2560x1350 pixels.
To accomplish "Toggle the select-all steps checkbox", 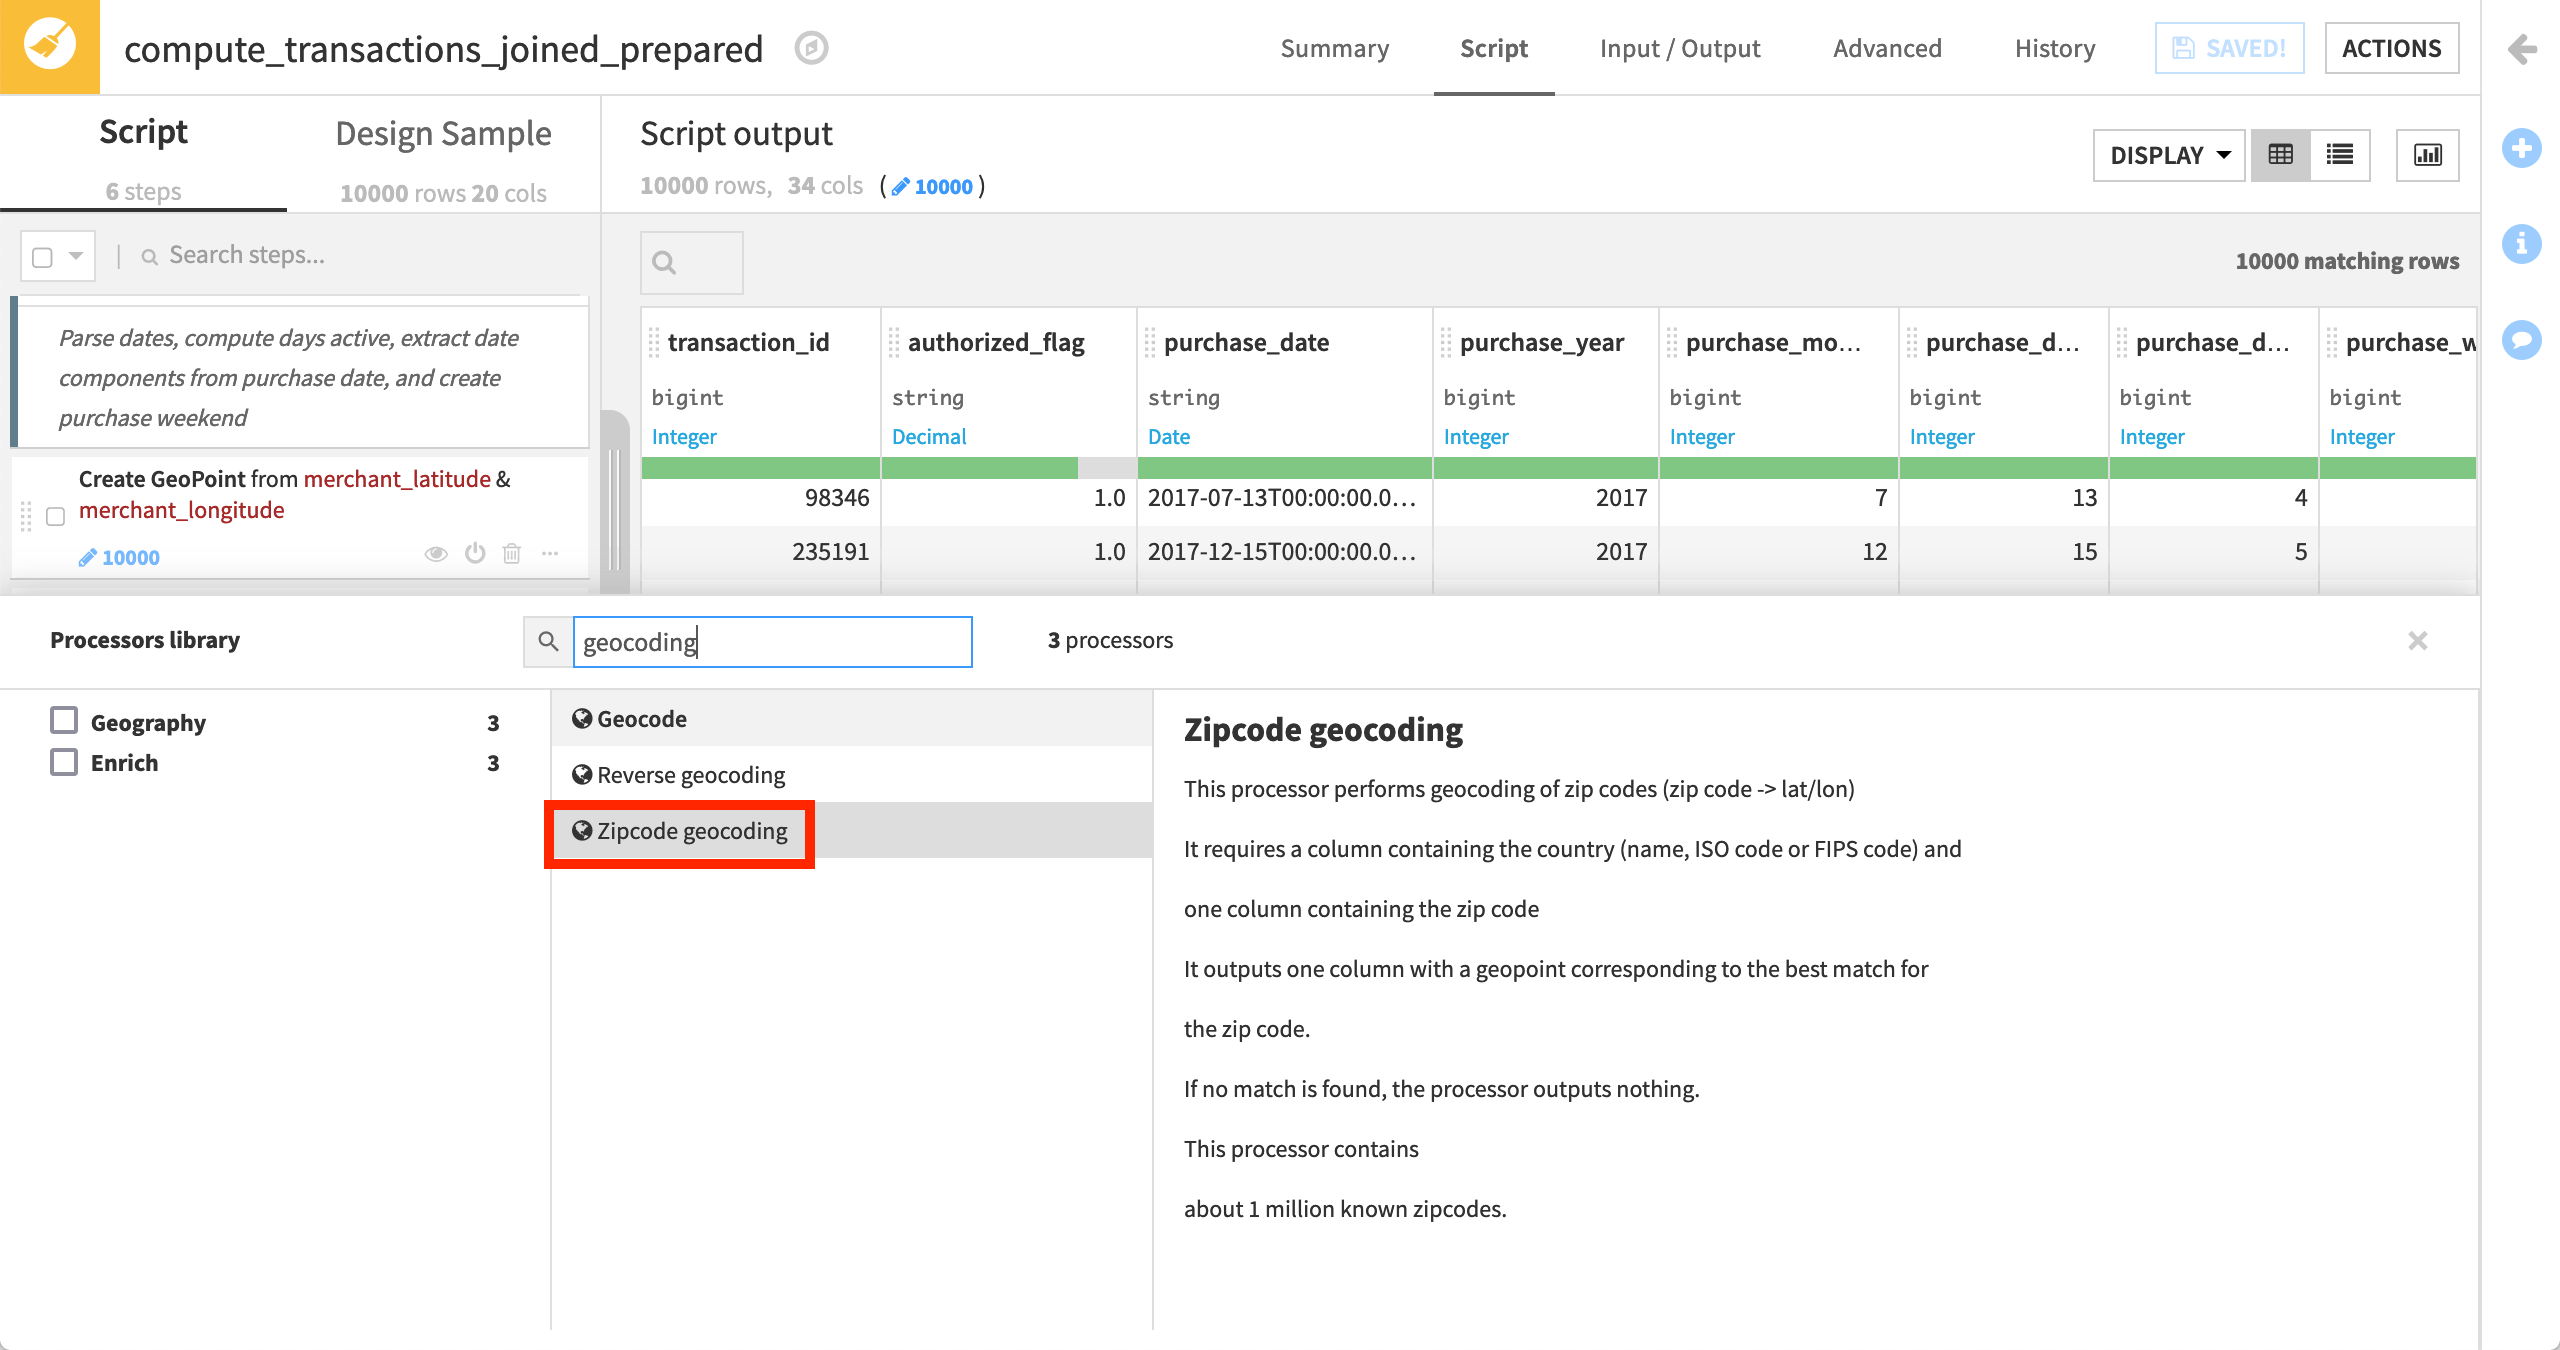I will point(42,257).
